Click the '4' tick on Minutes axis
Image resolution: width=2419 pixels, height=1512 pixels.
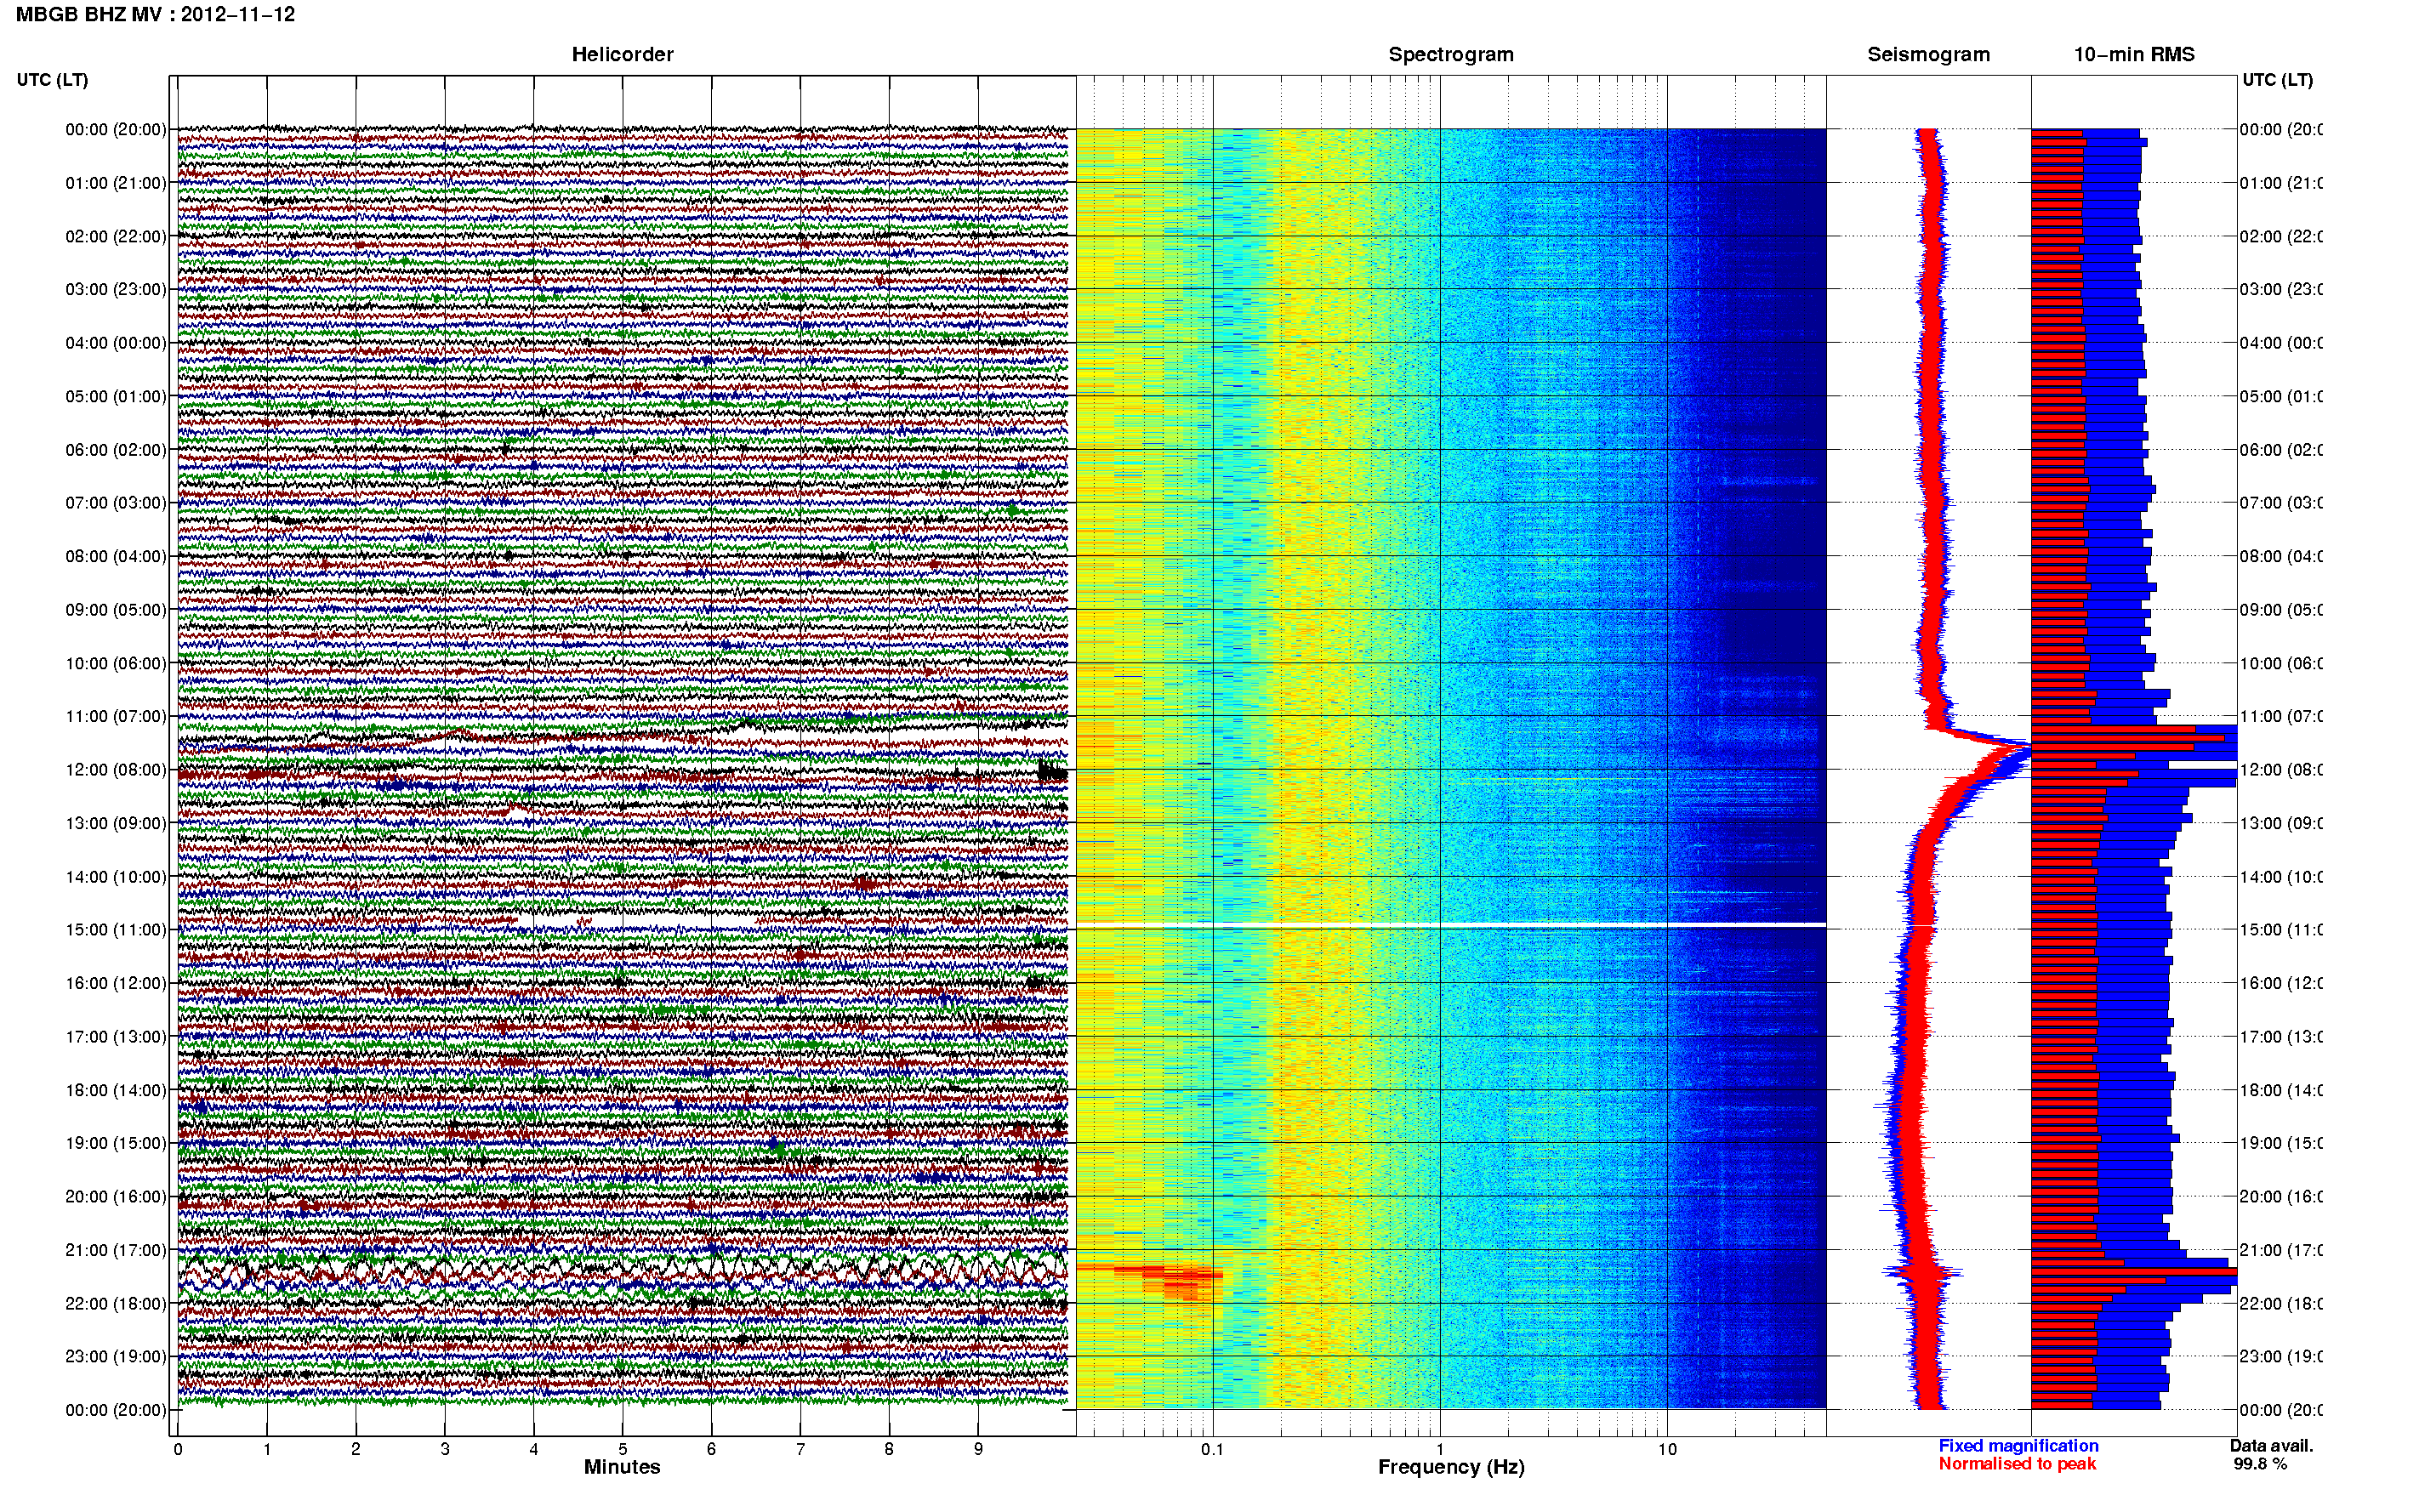534,1449
